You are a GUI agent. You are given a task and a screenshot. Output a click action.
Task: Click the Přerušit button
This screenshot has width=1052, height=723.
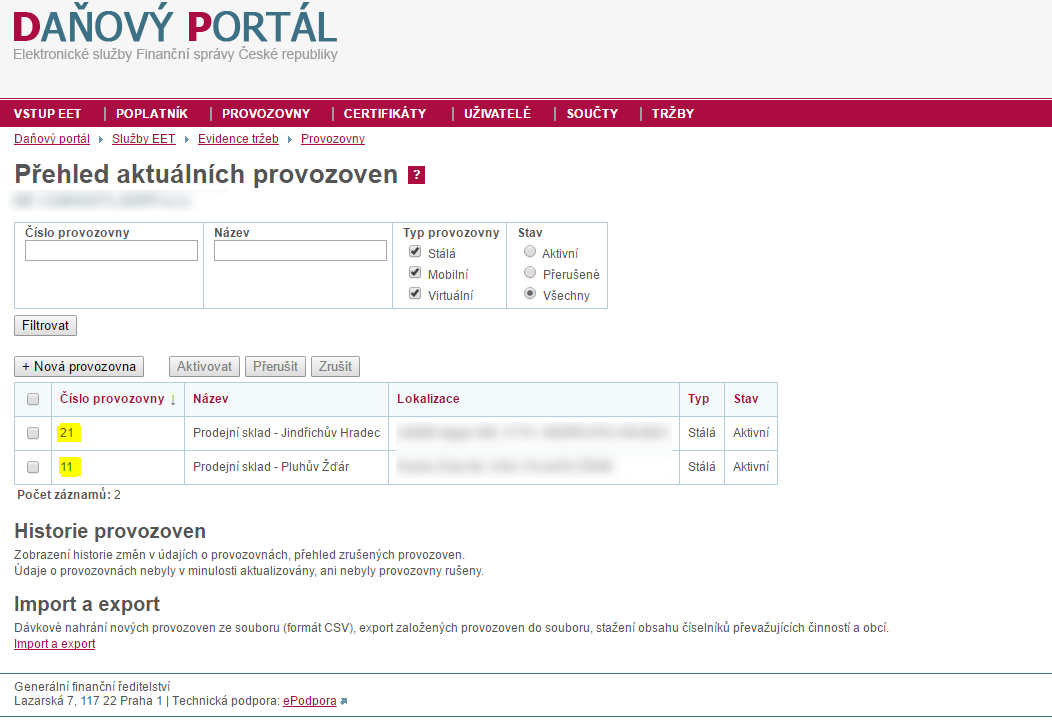coord(276,367)
